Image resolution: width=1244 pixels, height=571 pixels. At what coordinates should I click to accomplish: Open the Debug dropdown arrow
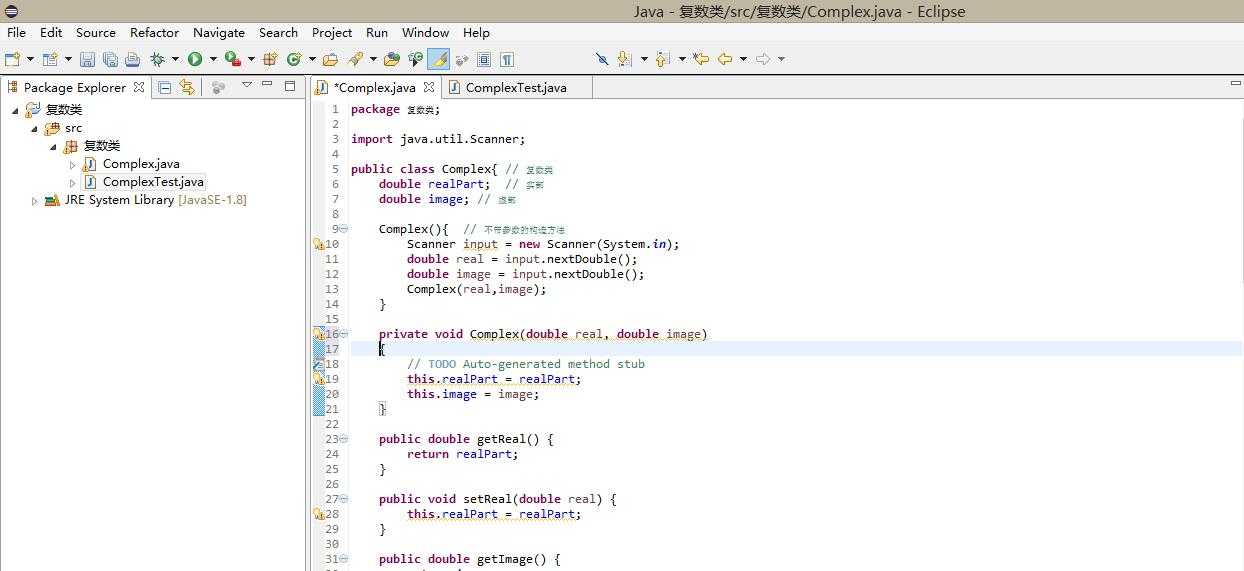pyautogui.click(x=175, y=59)
